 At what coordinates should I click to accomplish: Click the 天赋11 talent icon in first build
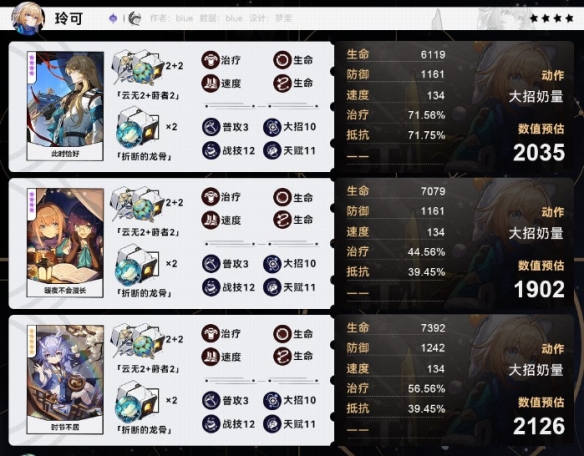[272, 151]
